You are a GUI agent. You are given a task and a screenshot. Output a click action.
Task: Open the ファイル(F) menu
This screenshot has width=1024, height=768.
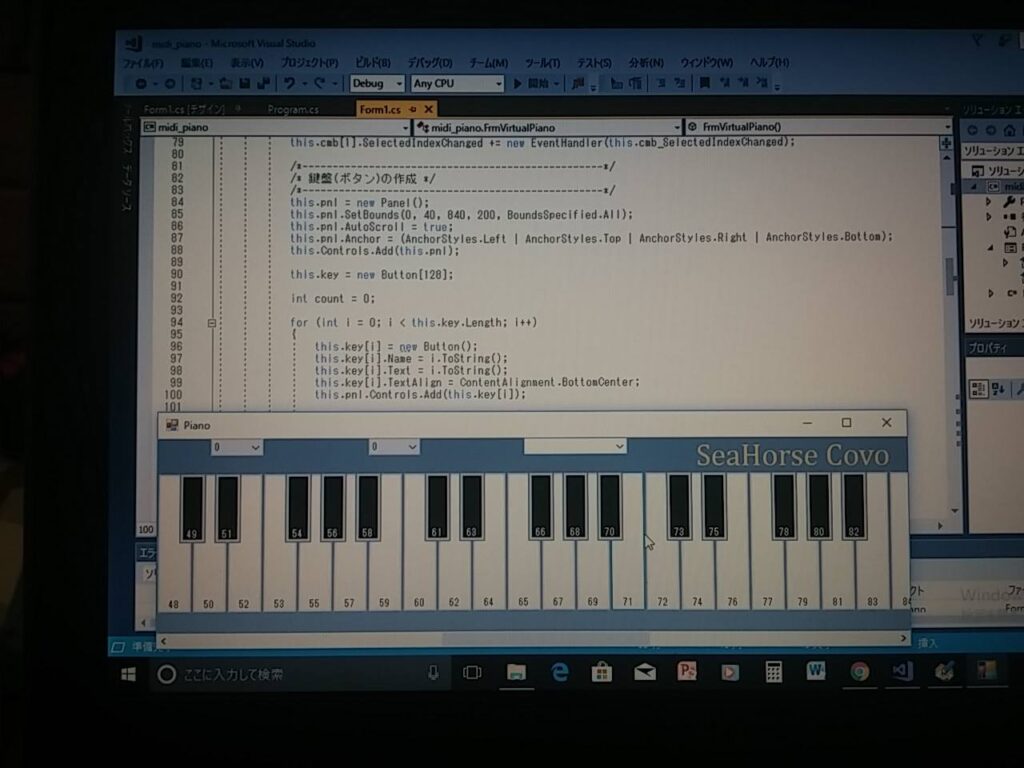point(143,63)
